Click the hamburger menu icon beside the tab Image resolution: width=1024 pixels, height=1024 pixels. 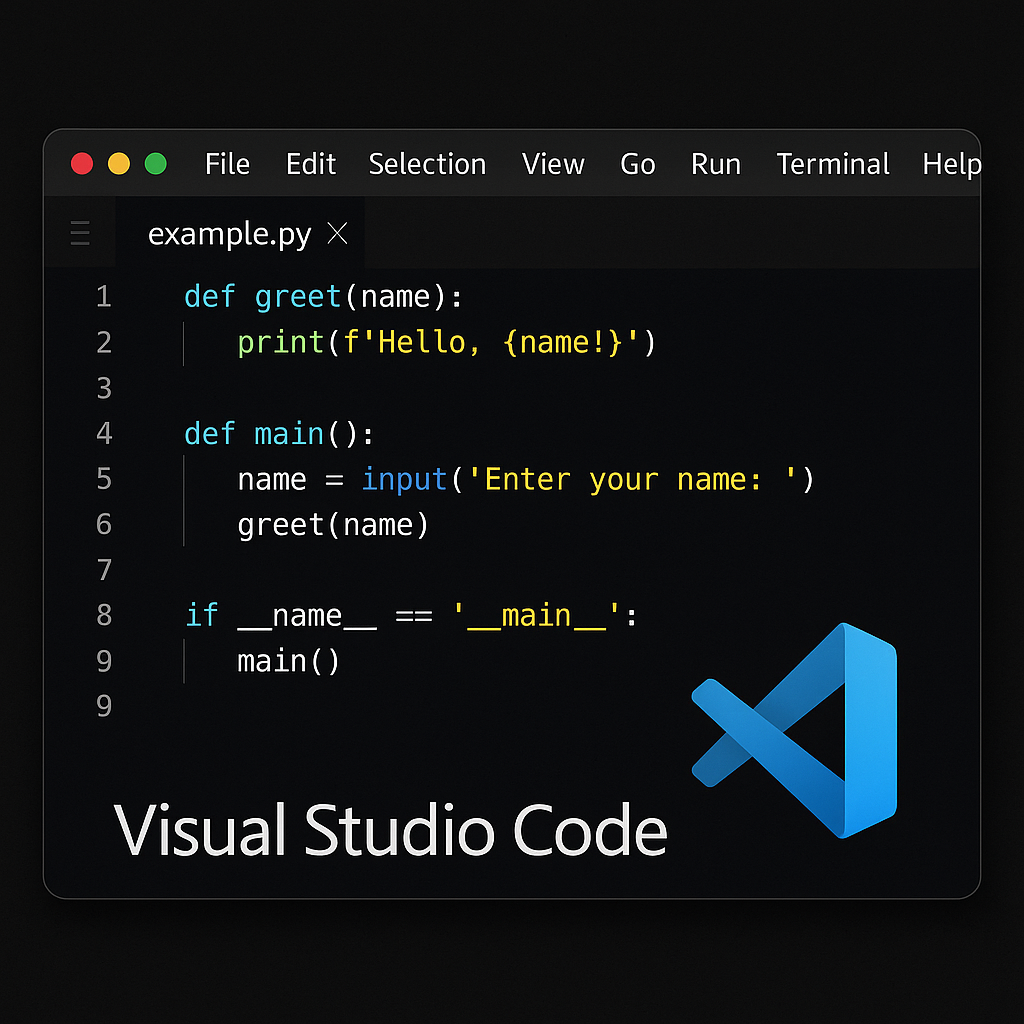click(x=80, y=234)
